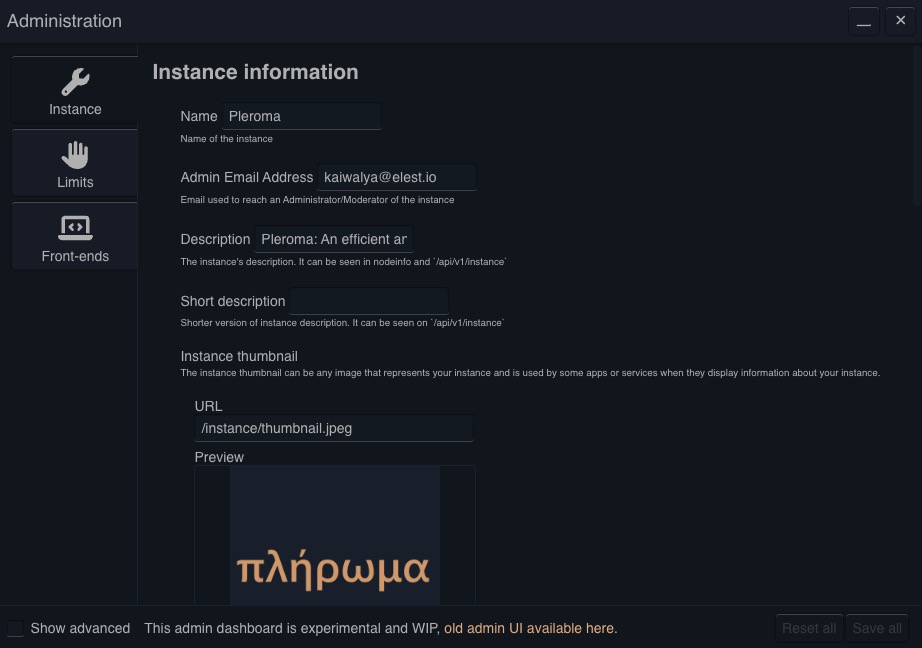
Task: Enable the Show advanced checkbox
Action: click(15, 628)
